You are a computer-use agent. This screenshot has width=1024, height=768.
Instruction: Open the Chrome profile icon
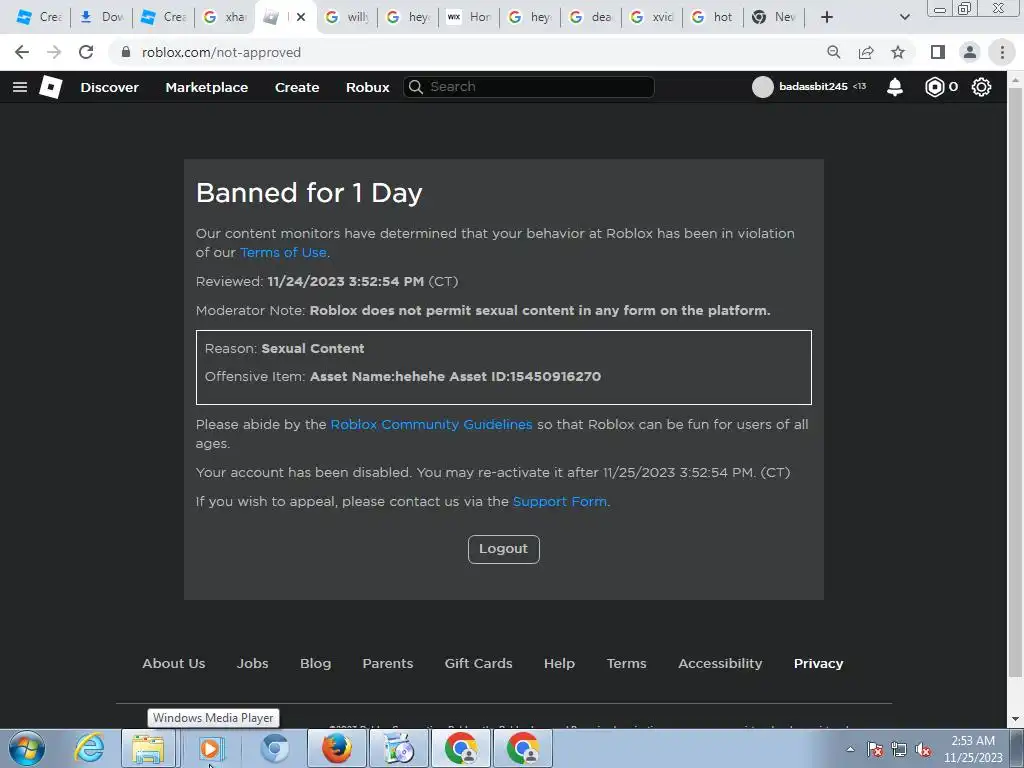tap(970, 52)
